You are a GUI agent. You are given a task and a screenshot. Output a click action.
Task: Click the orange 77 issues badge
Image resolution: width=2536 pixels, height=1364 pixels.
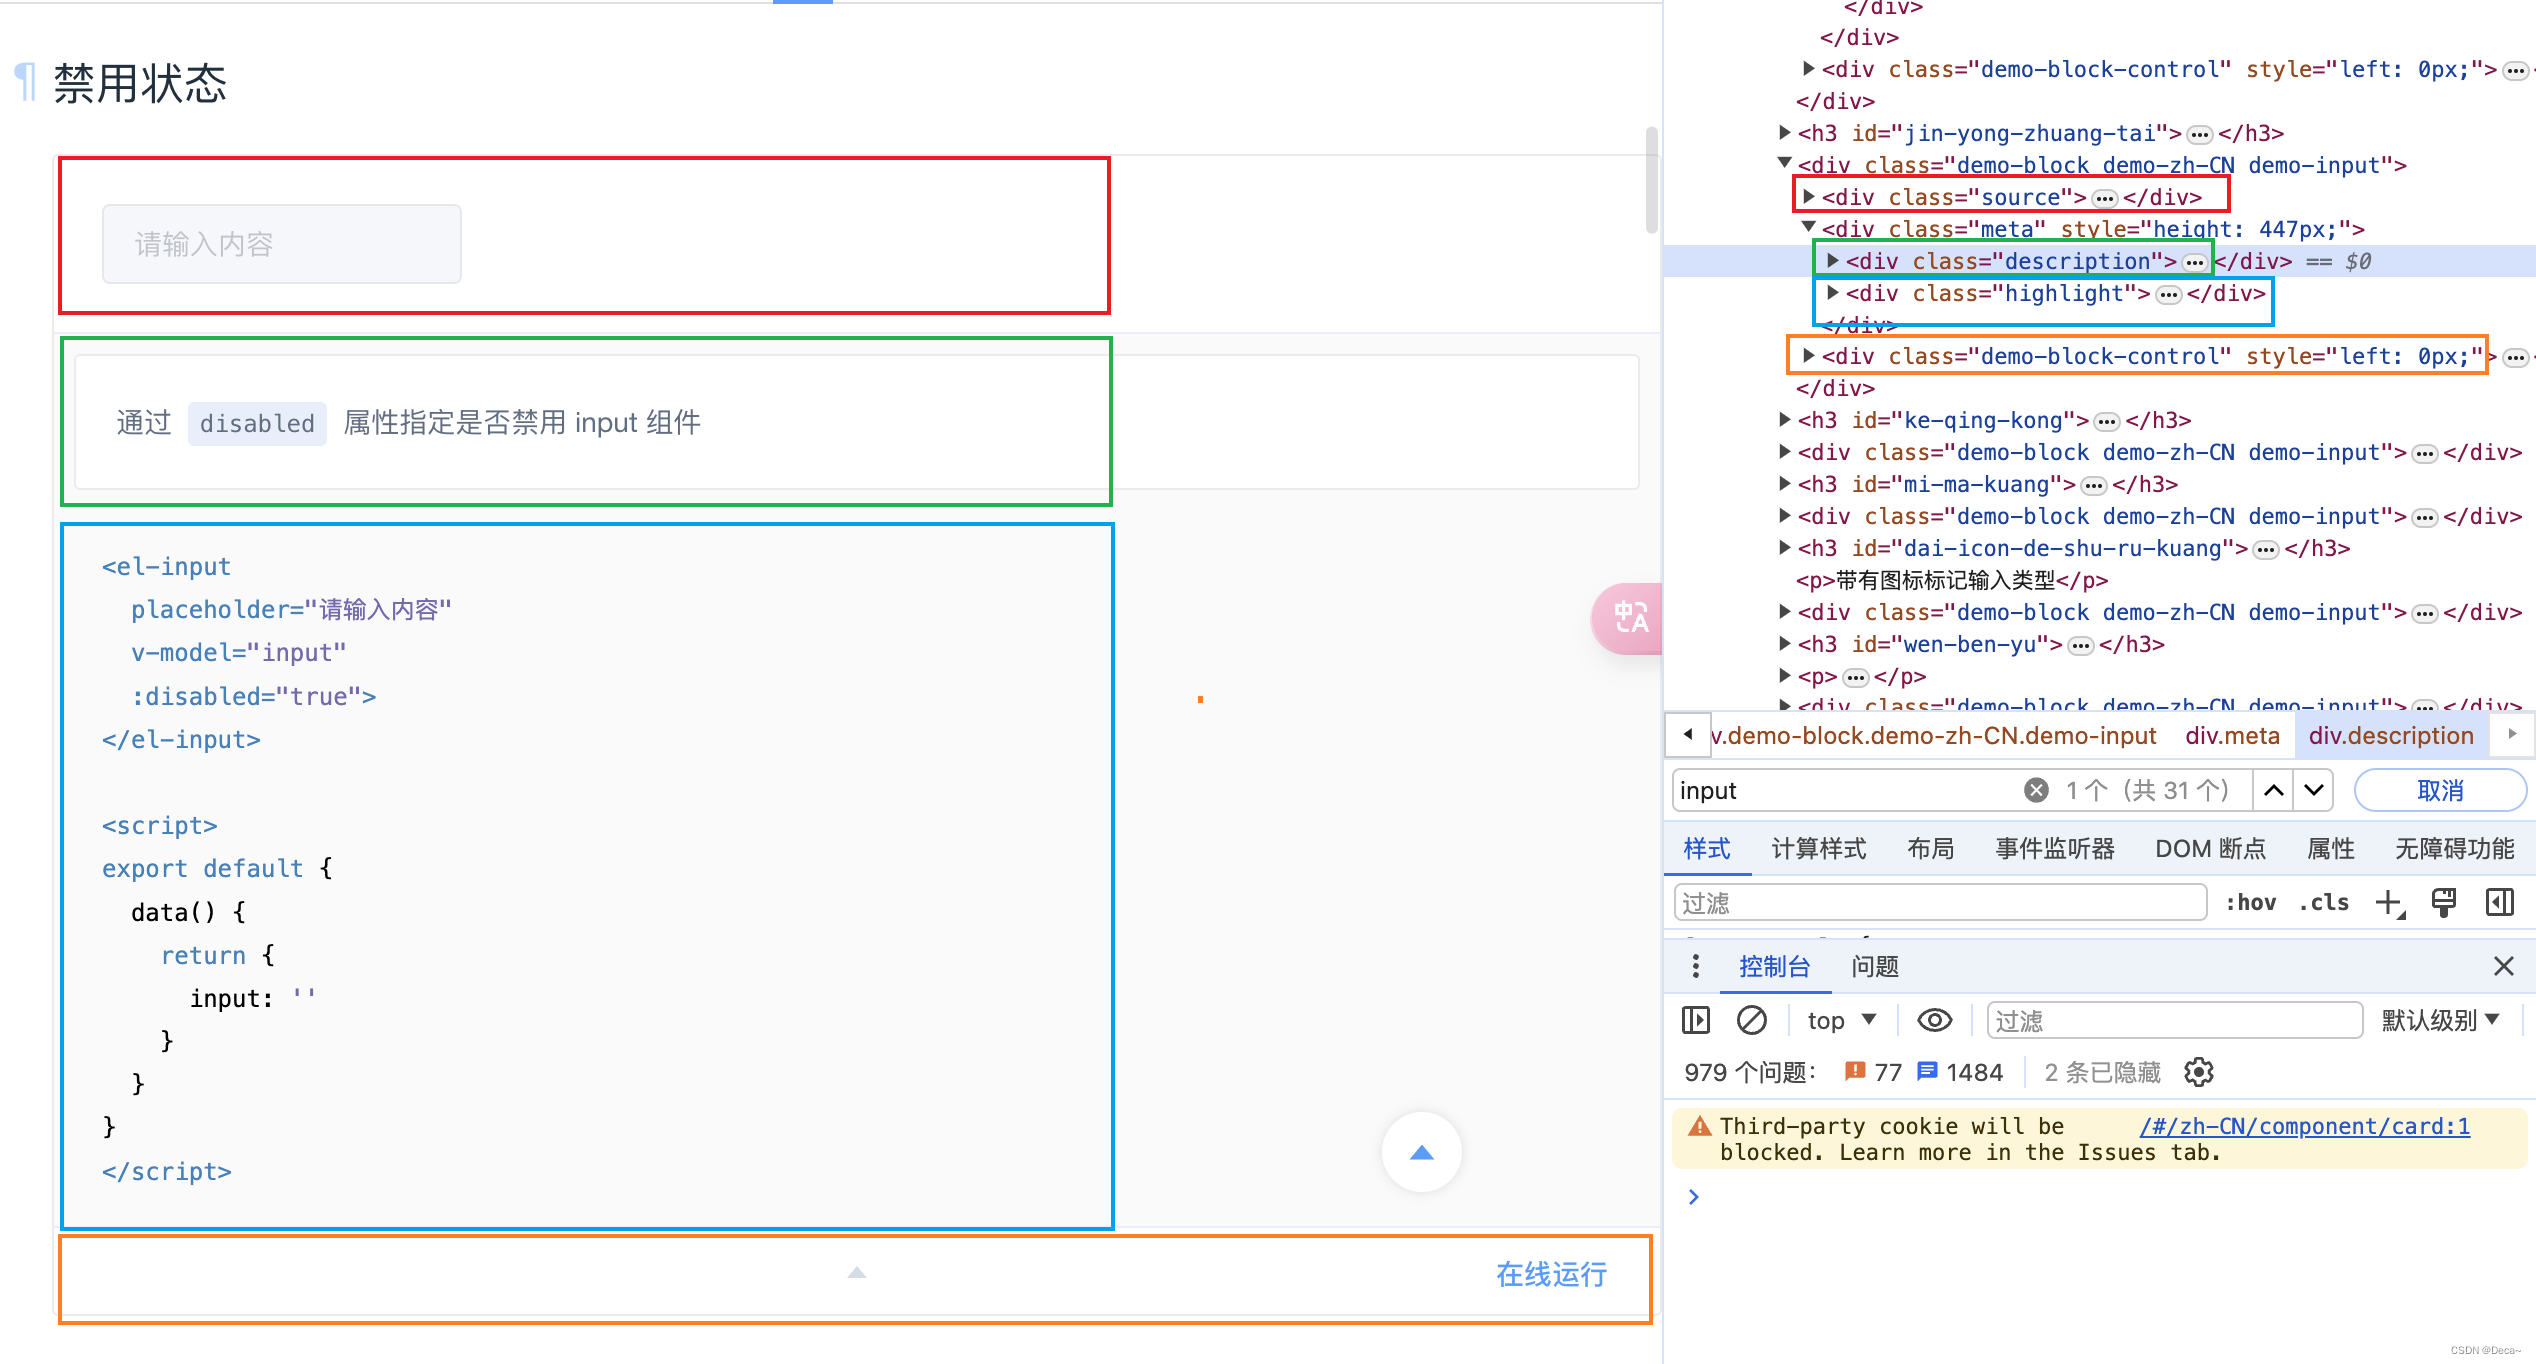tap(1873, 1072)
